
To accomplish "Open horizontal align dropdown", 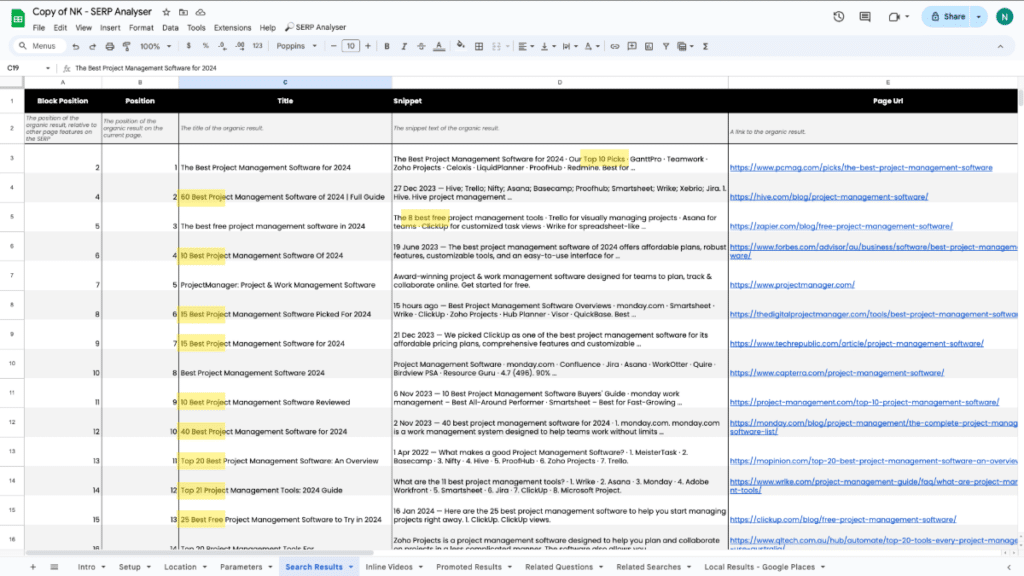I will [x=526, y=46].
